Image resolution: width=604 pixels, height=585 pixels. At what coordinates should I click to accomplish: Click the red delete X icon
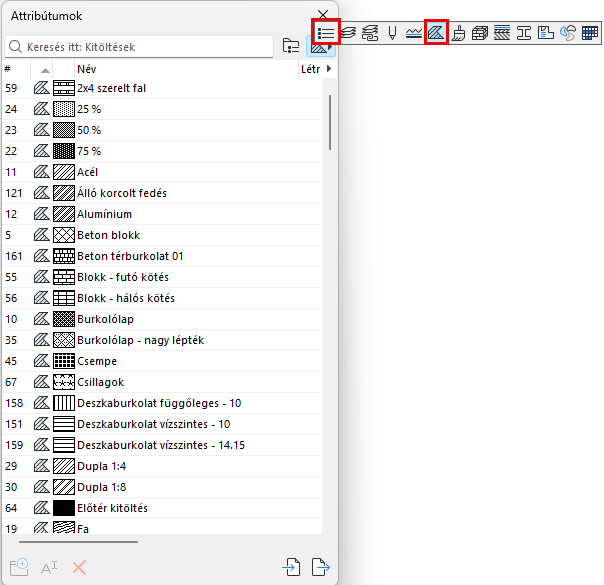(x=79, y=568)
